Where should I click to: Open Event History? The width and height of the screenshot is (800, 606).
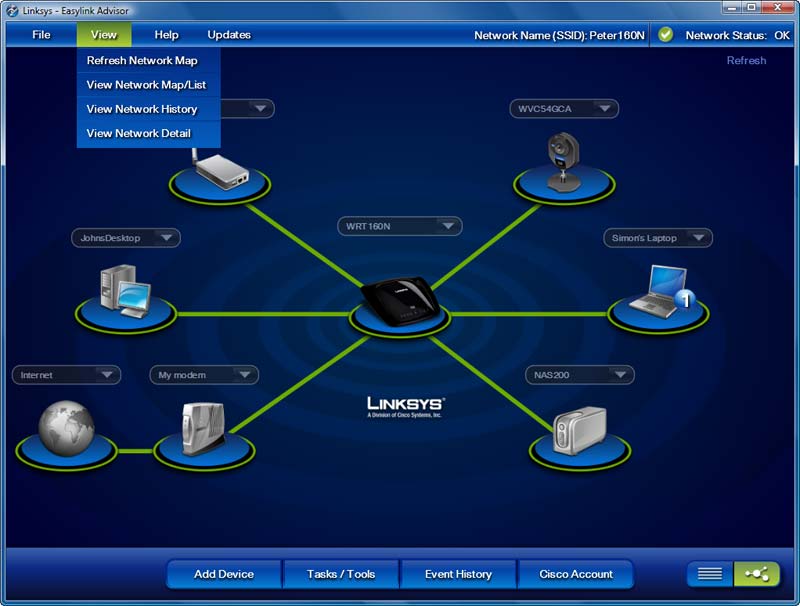tap(458, 574)
